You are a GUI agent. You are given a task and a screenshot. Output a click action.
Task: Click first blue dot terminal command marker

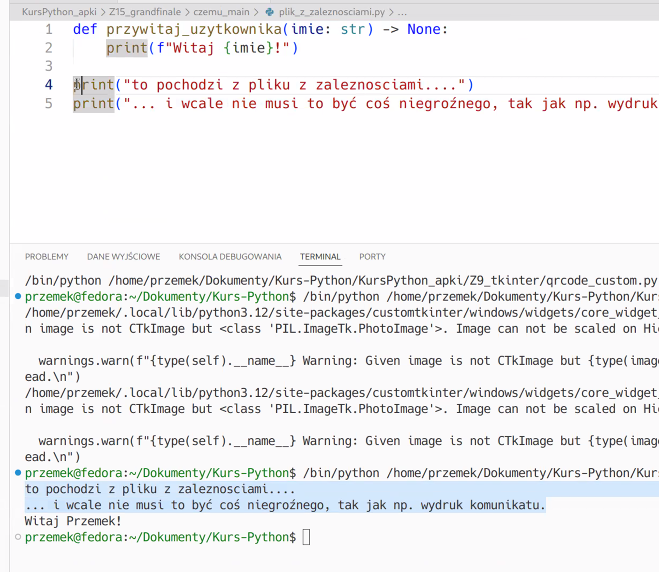[18, 296]
